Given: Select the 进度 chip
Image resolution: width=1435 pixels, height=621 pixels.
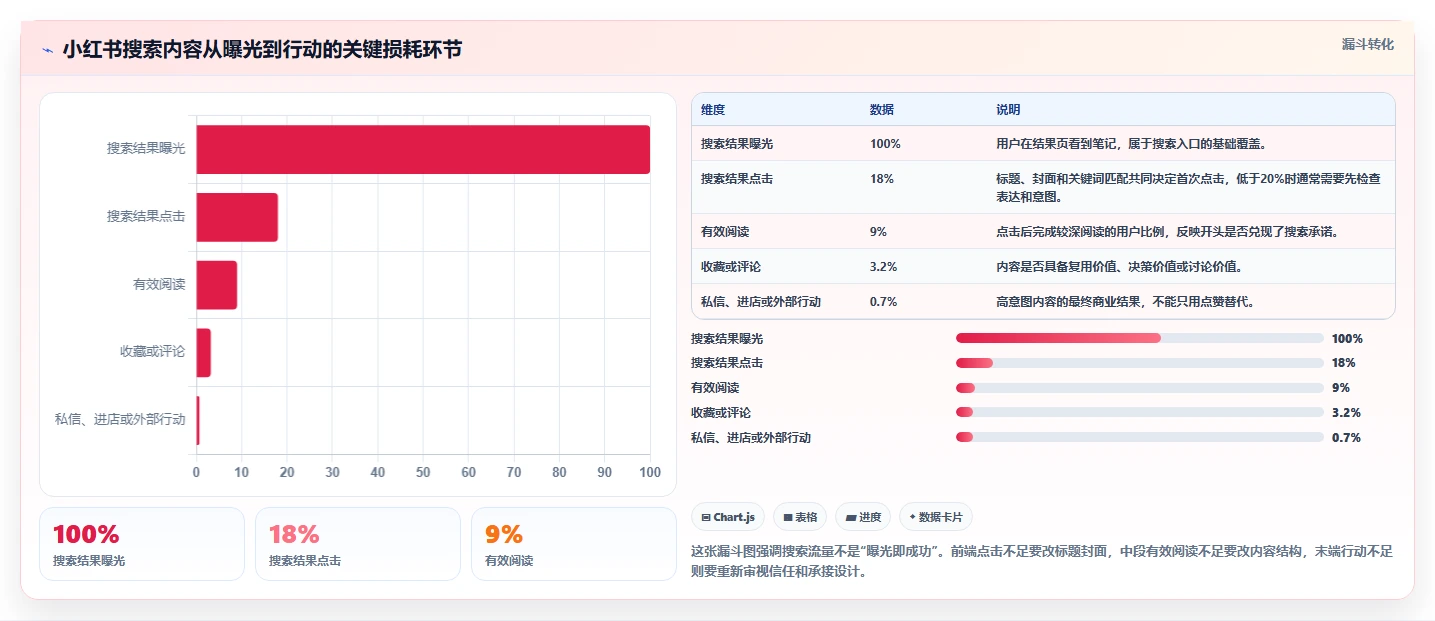Looking at the screenshot, I should (863, 517).
